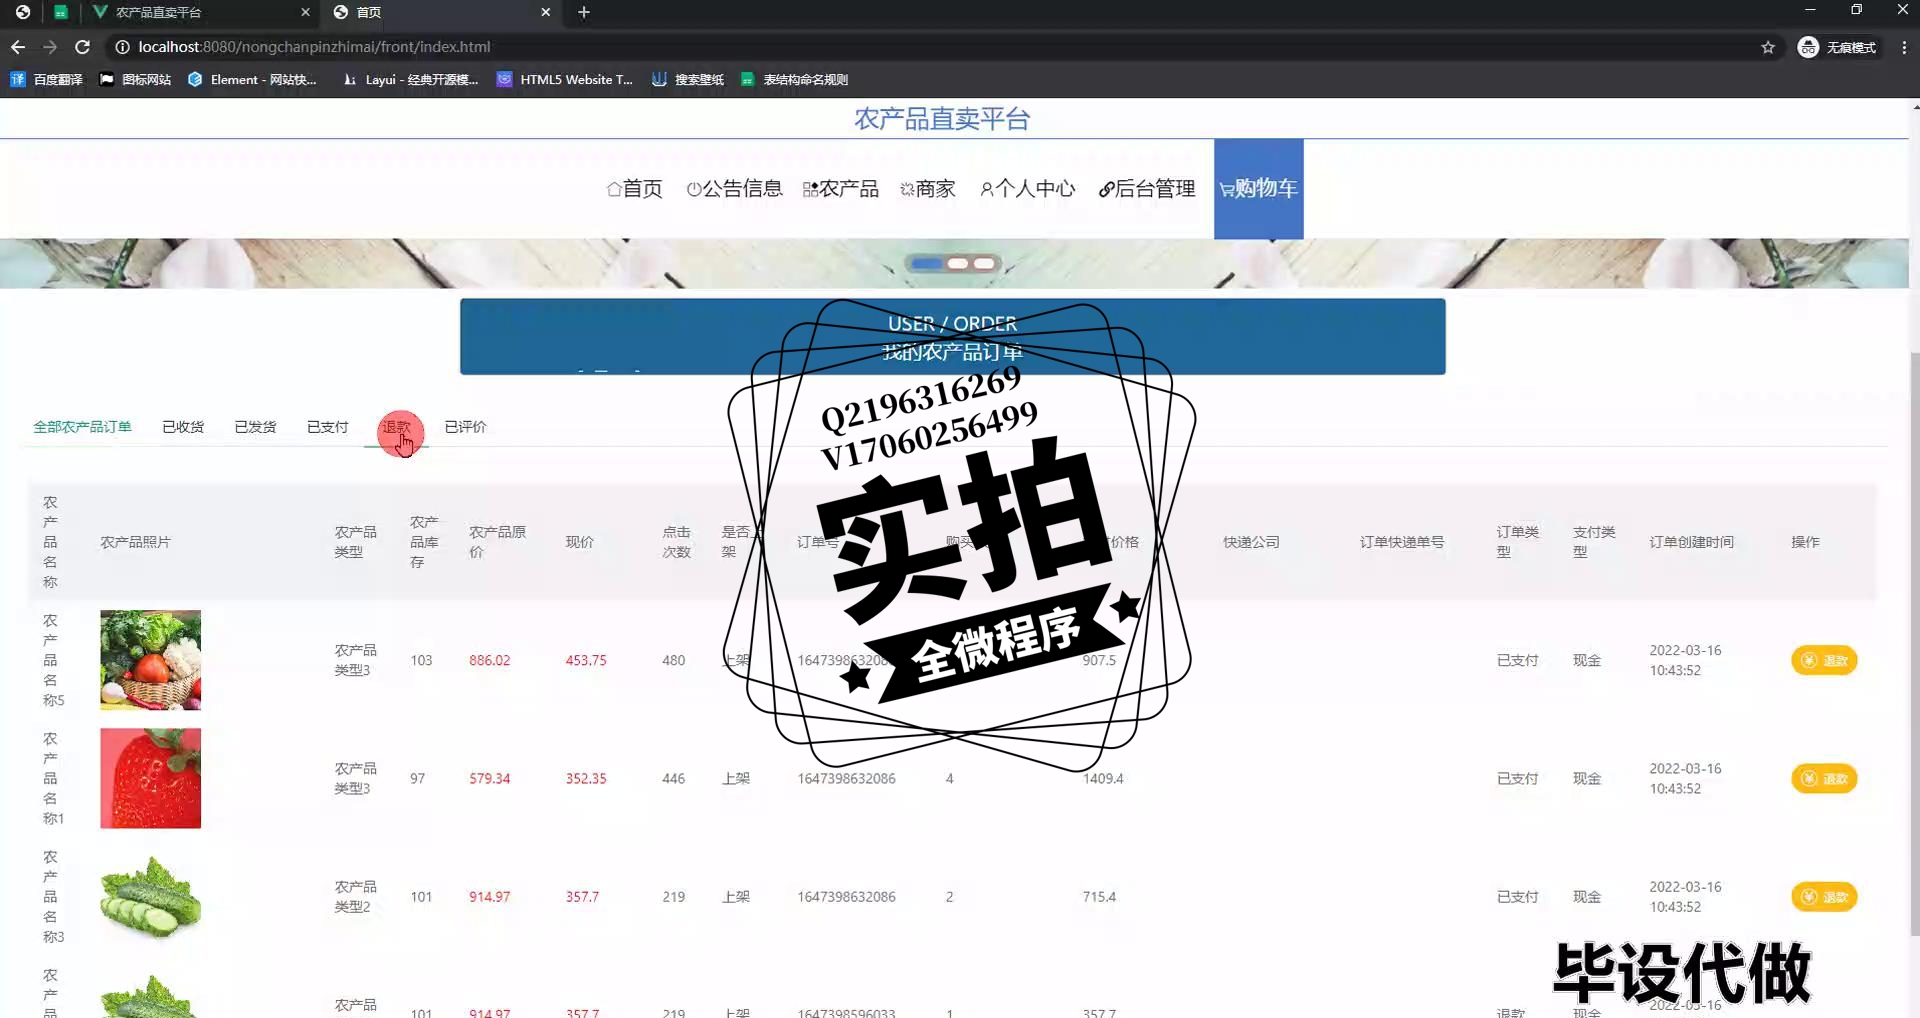Viewport: 1920px width, 1018px height.
Task: Bookmark this page with the star icon
Action: pyautogui.click(x=1768, y=47)
